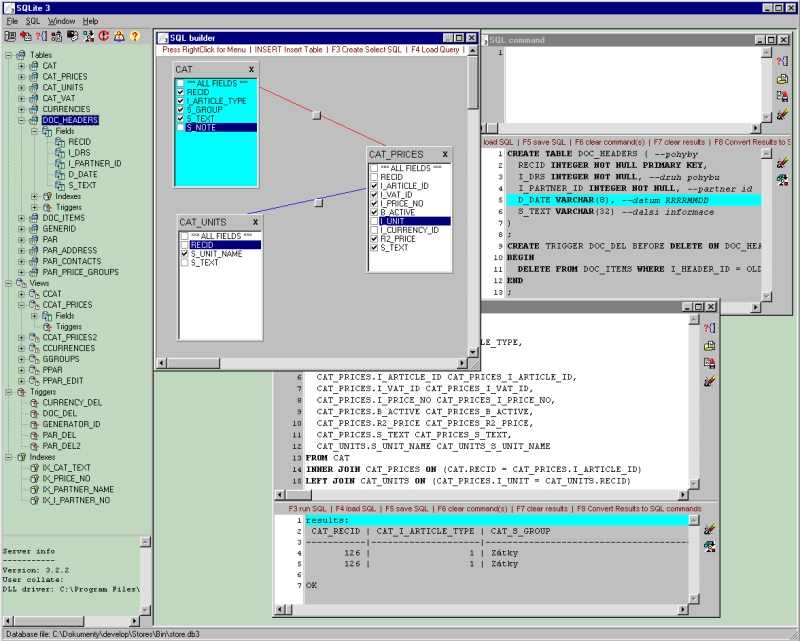Click the DOC_HEADERS table icon in the tree
Image resolution: width=800 pixels, height=641 pixels.
pyautogui.click(x=34, y=120)
